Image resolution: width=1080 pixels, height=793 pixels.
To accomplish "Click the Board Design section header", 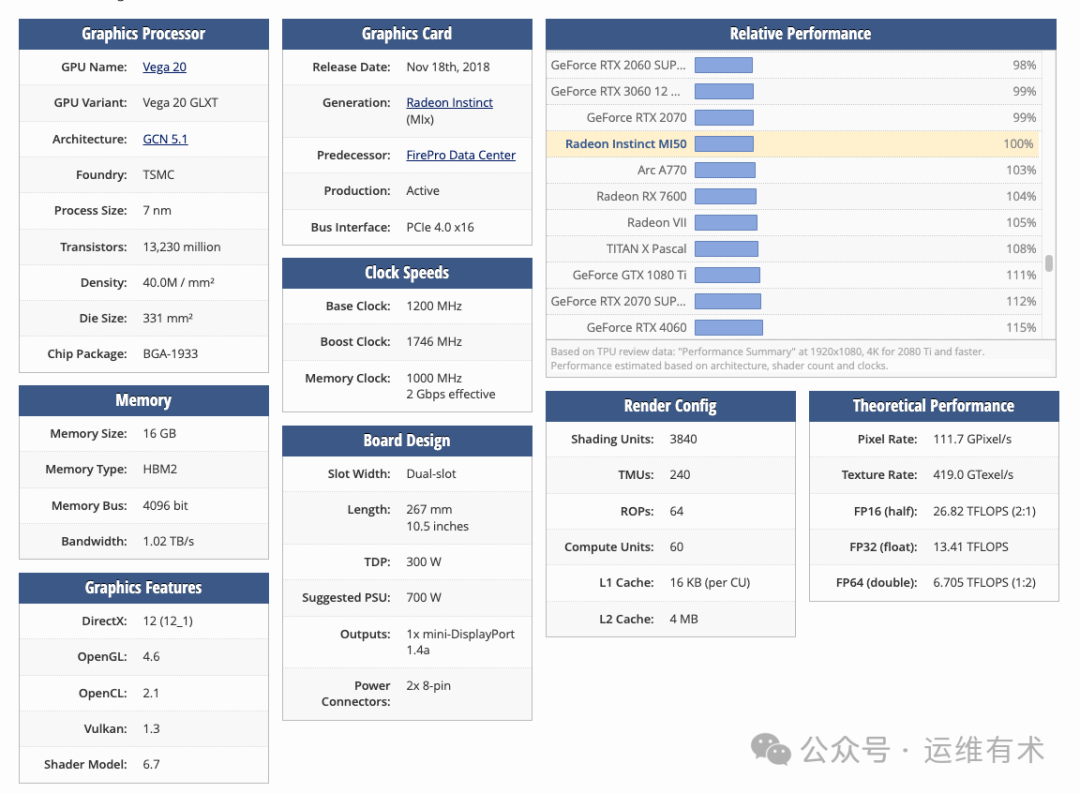I will [407, 441].
